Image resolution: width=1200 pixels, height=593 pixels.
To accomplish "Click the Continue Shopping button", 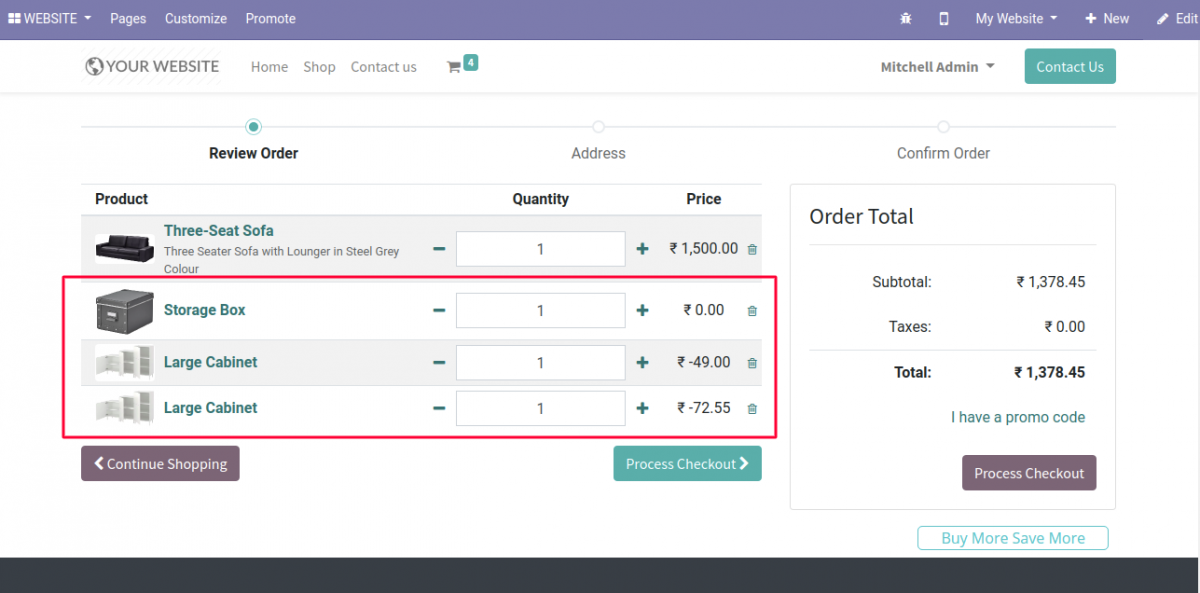I will pos(160,463).
